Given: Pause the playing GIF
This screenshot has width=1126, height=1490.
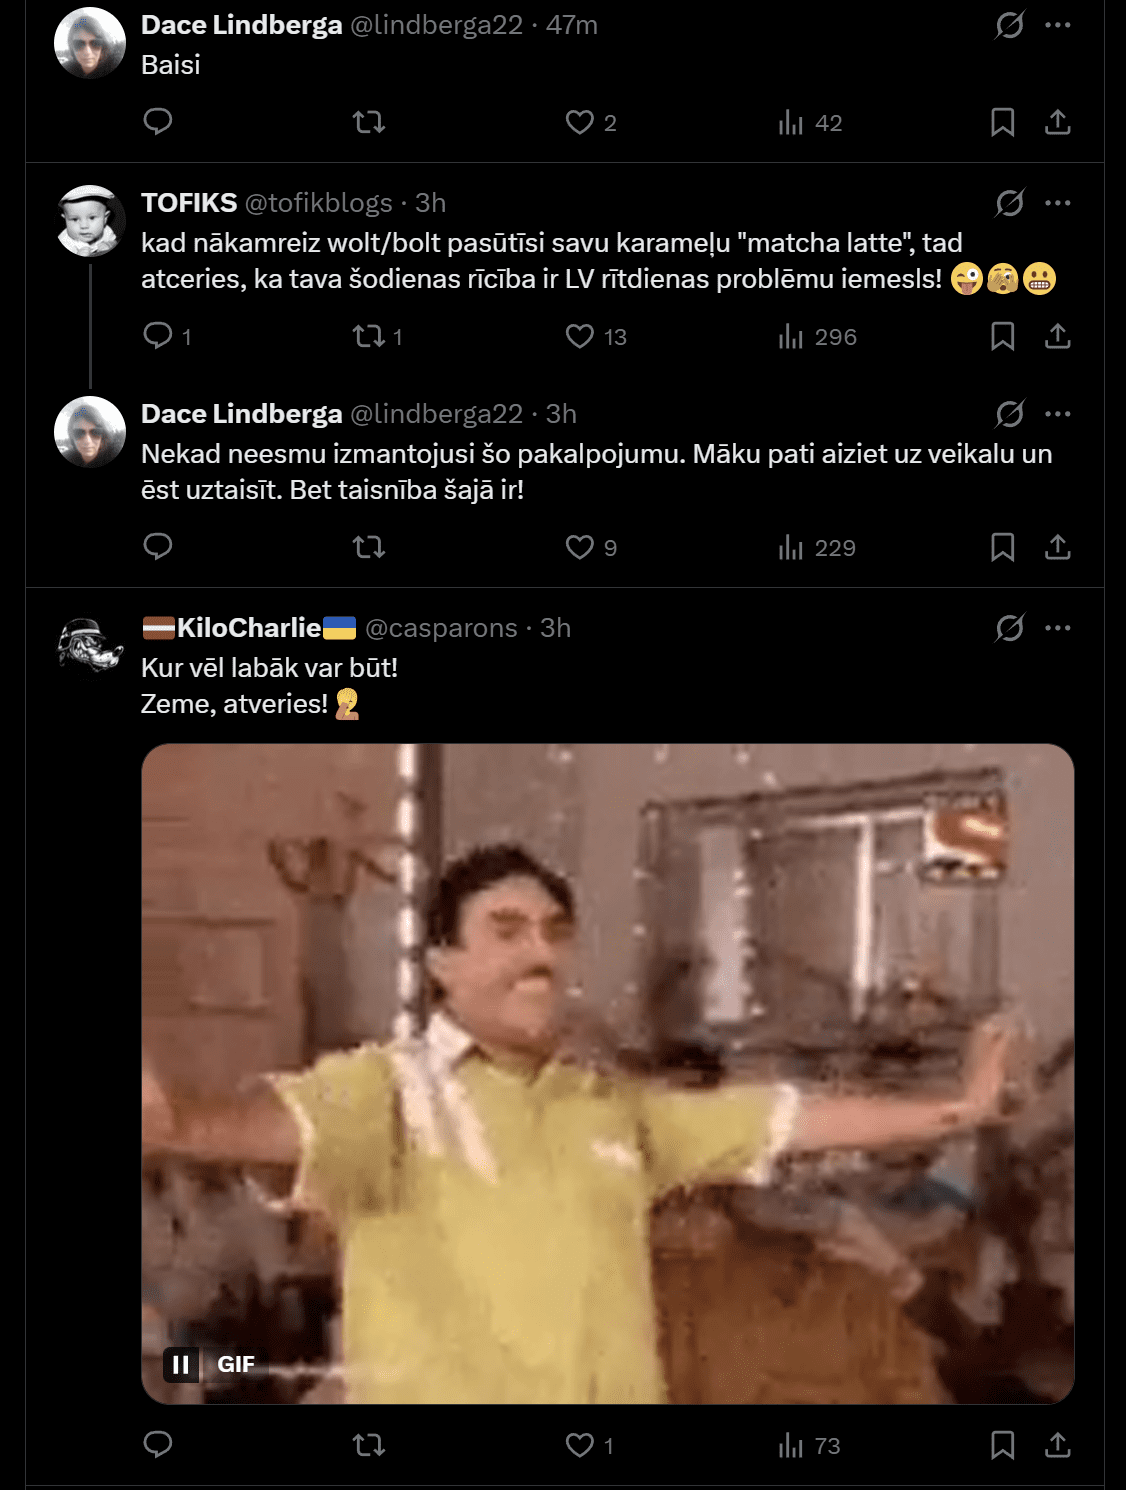Looking at the screenshot, I should (181, 1364).
